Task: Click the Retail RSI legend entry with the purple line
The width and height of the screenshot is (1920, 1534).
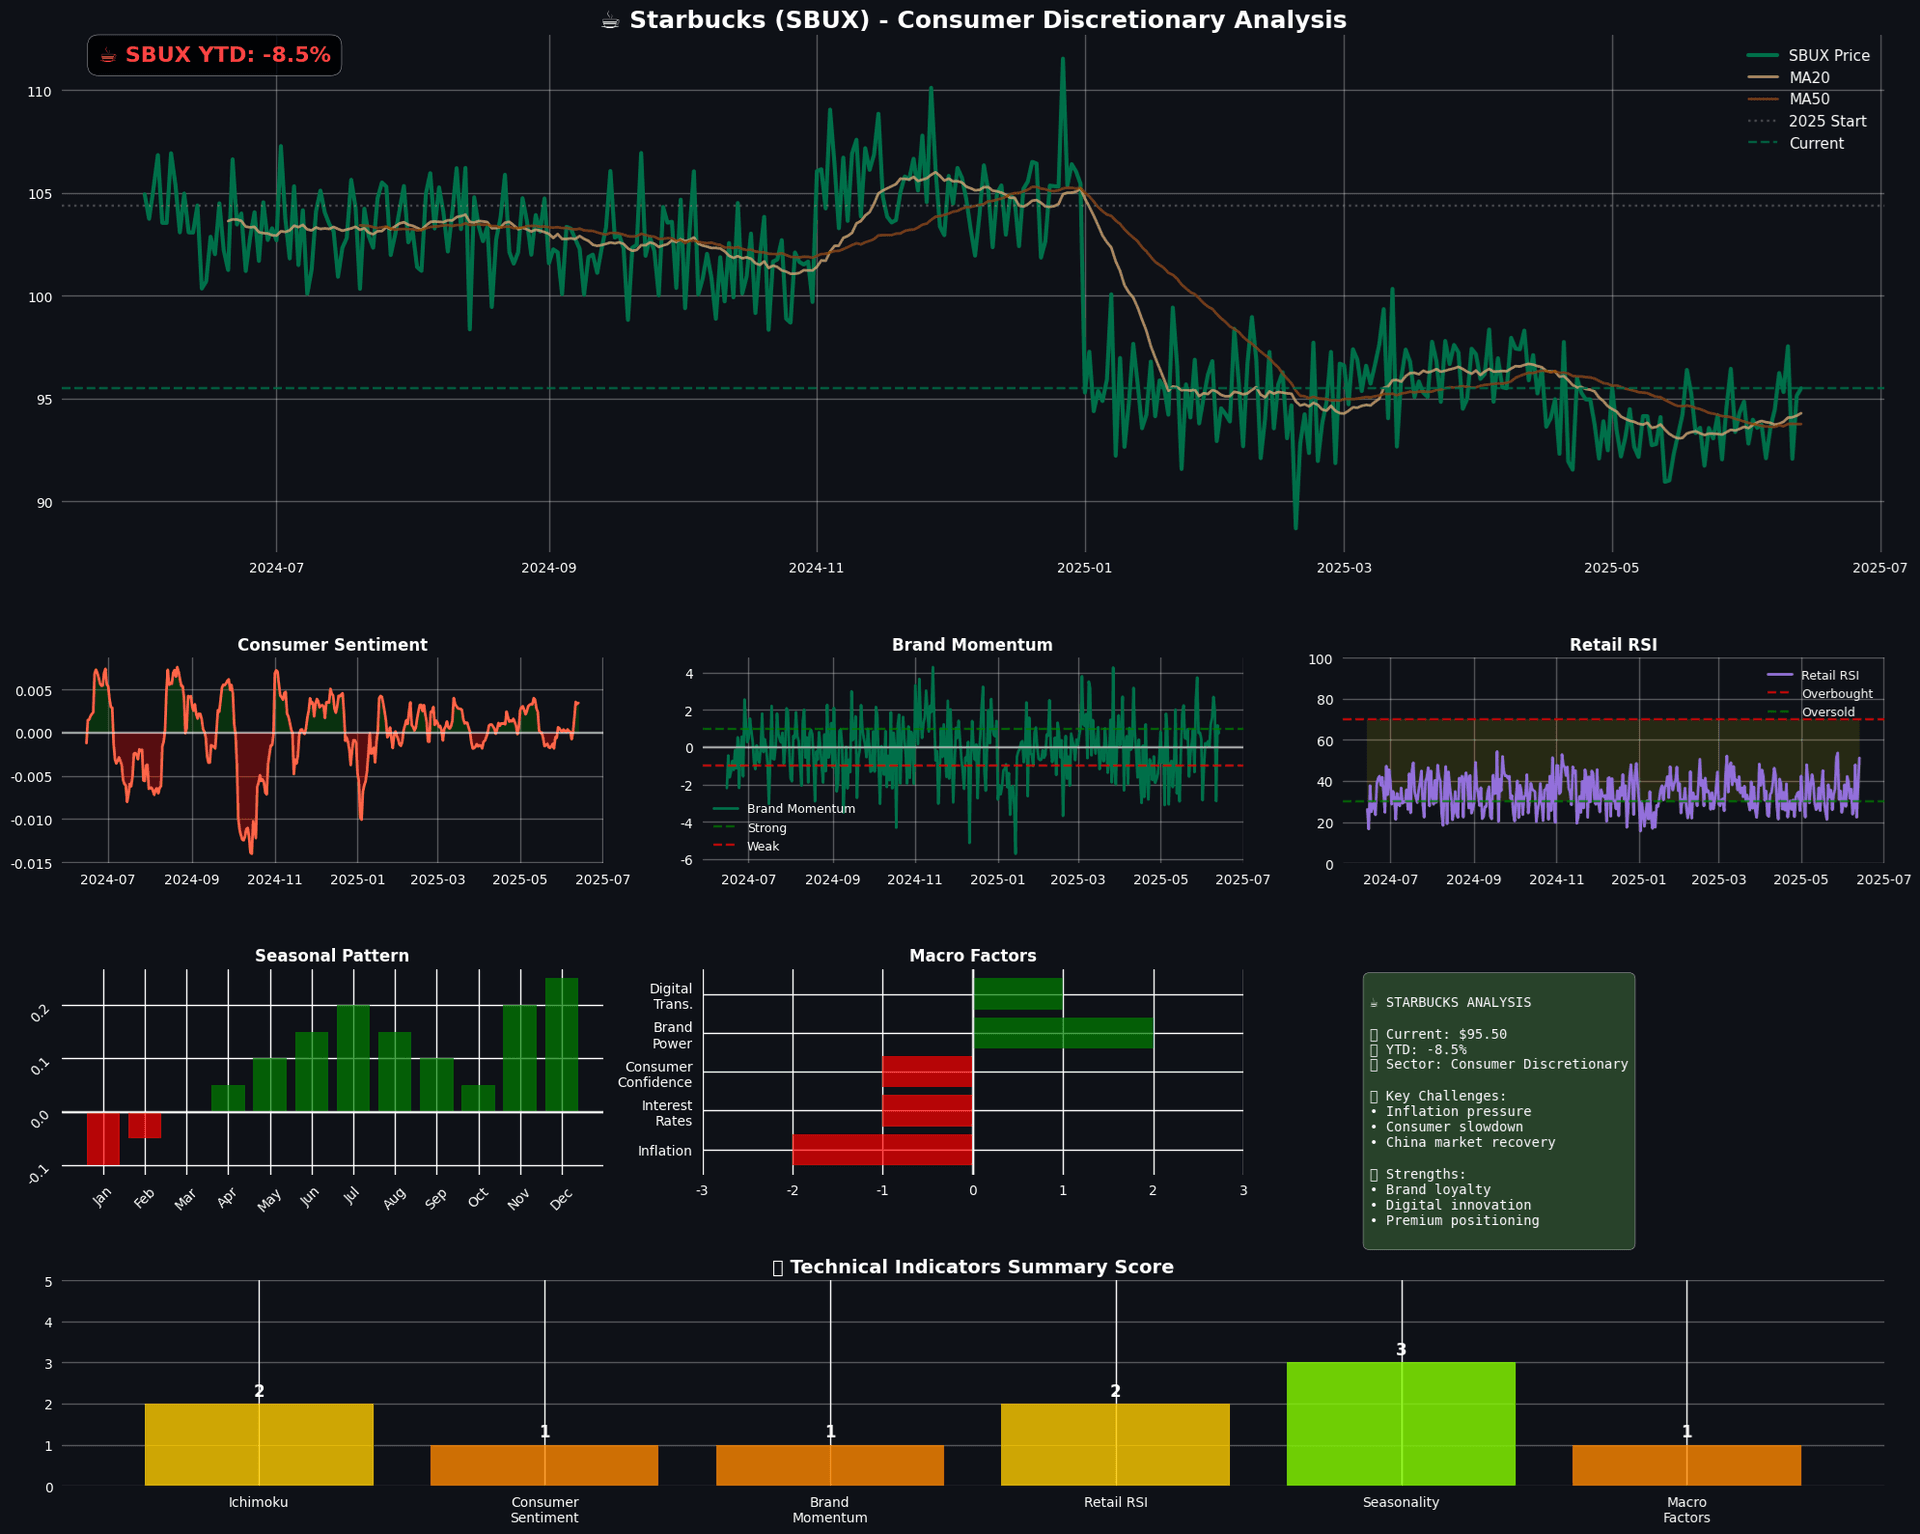Action: [1812, 676]
